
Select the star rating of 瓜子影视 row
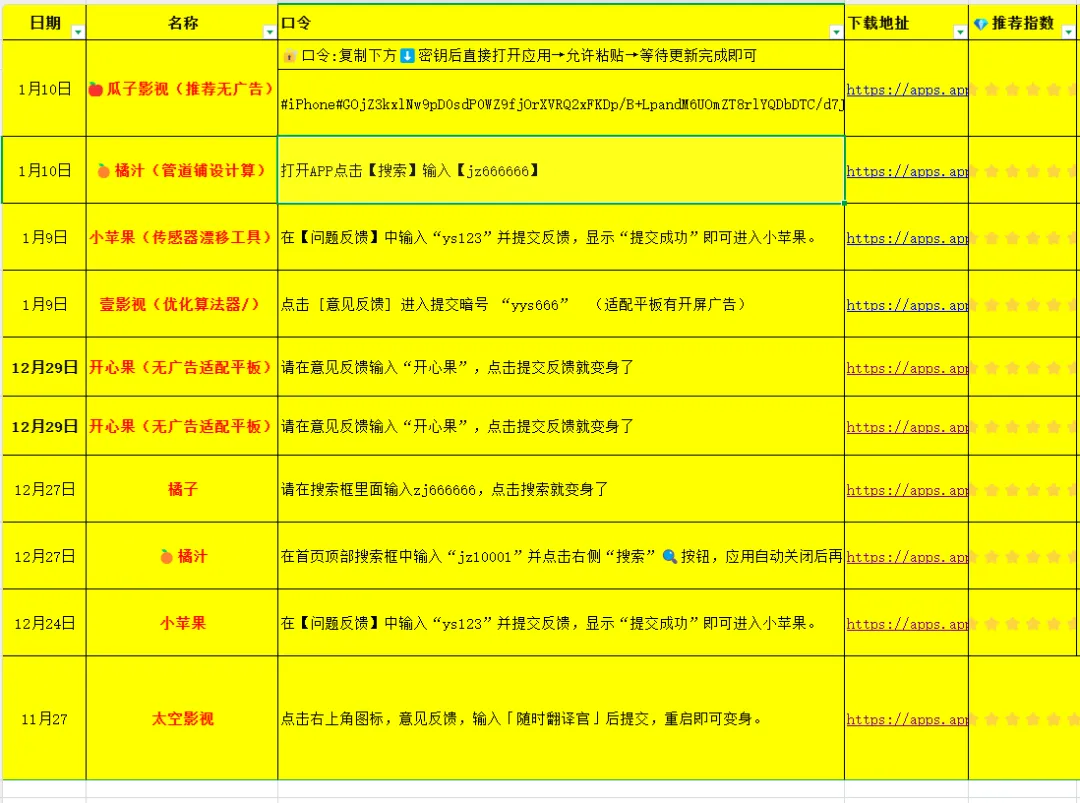pos(1024,88)
